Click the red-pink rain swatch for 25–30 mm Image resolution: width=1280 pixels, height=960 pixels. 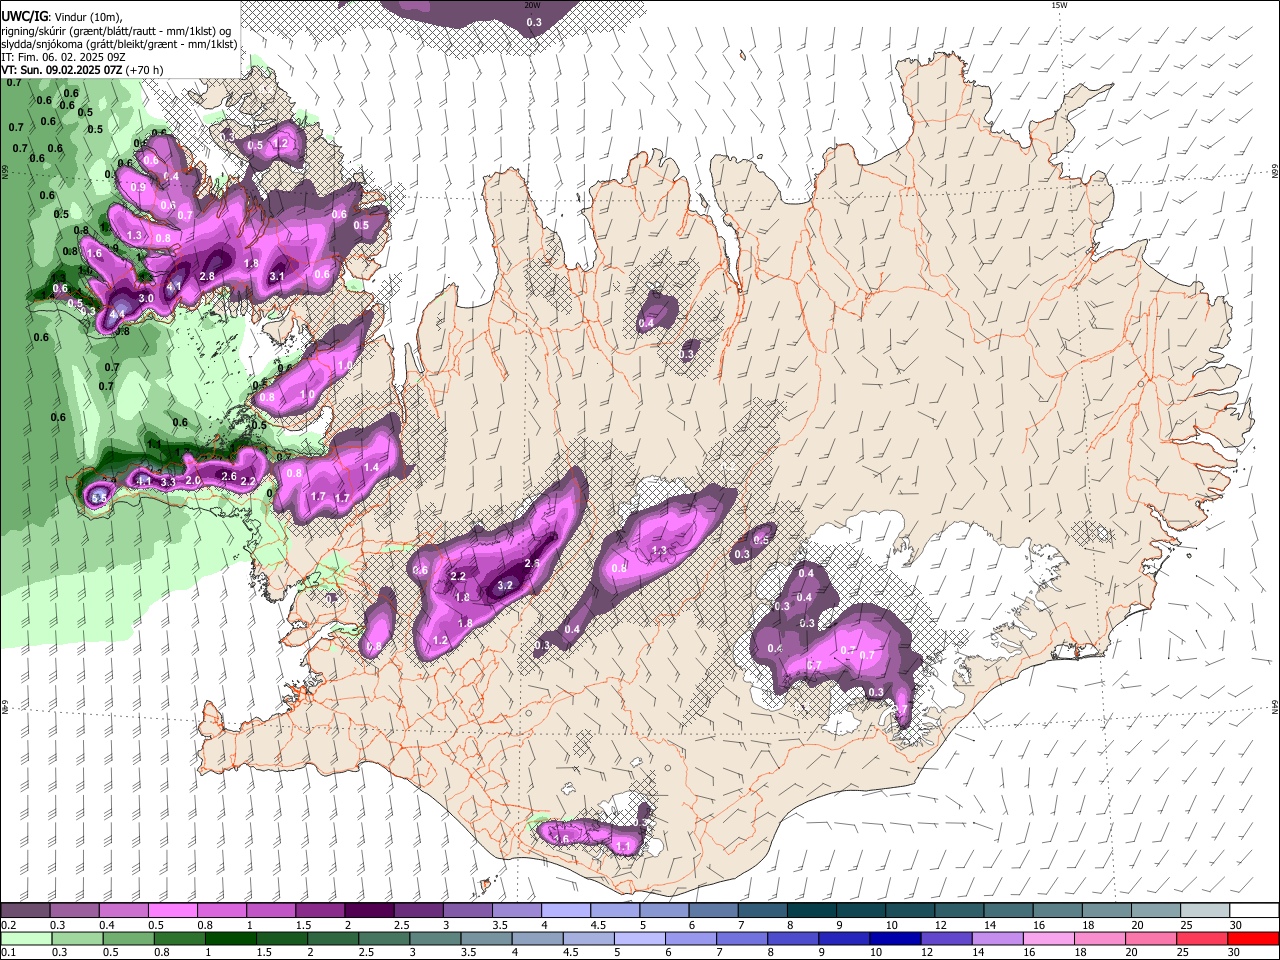(x=1203, y=938)
